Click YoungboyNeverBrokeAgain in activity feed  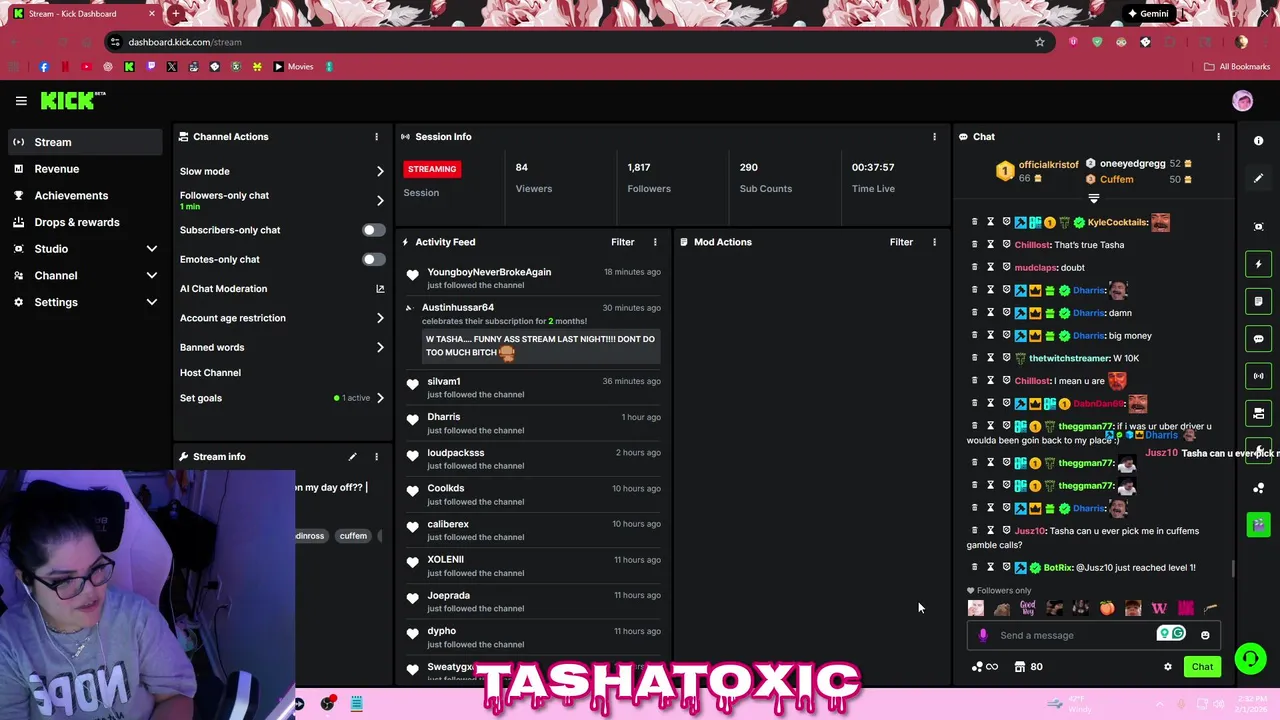[489, 272]
